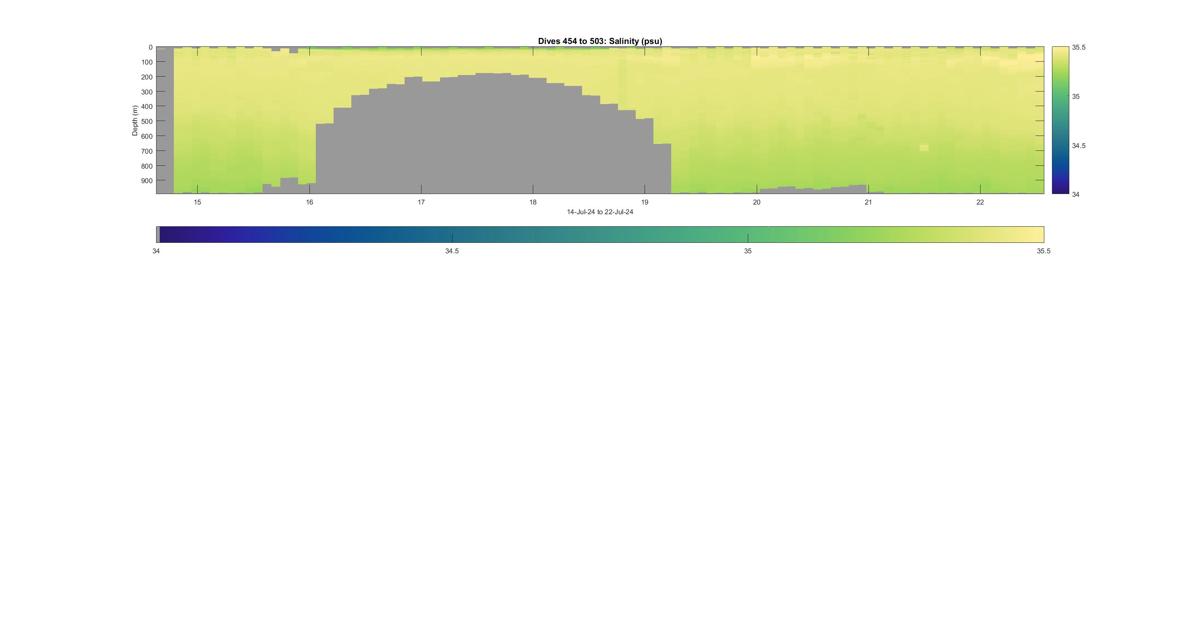Click "34.5" label on the vertical colorbar
The image size is (1200, 622).
tap(1079, 145)
